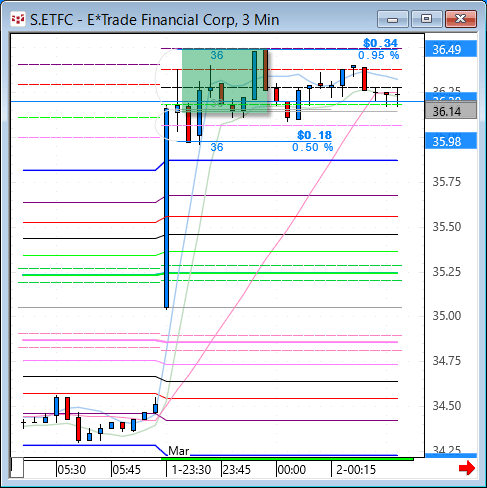
Task: Click the 35.00 price axis label
Action: (447, 315)
